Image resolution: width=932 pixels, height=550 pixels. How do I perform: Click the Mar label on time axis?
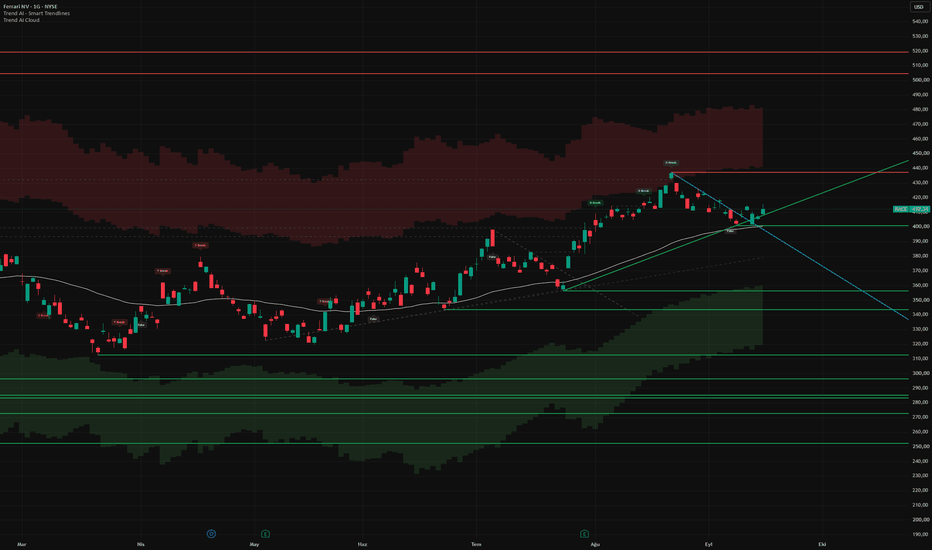pyautogui.click(x=22, y=544)
